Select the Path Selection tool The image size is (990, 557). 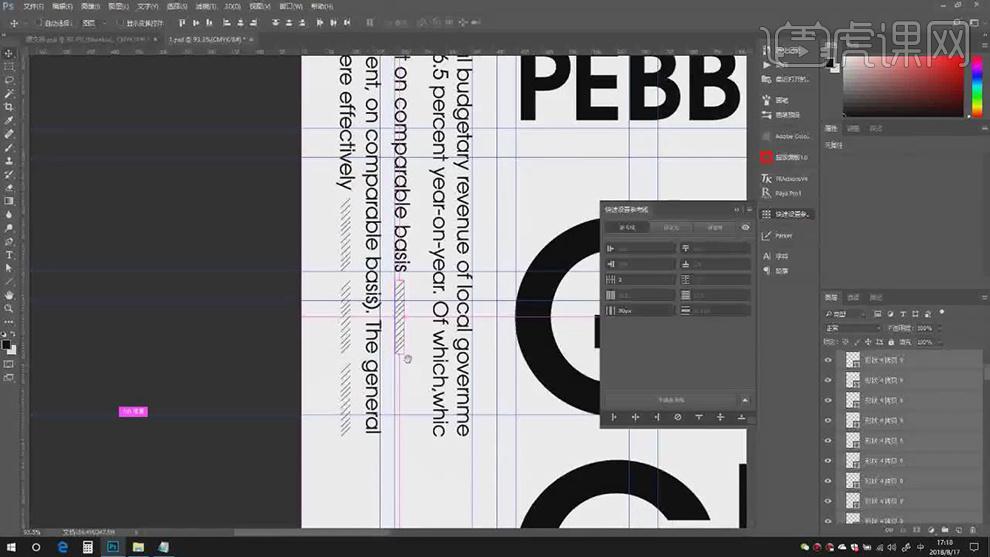(9, 268)
